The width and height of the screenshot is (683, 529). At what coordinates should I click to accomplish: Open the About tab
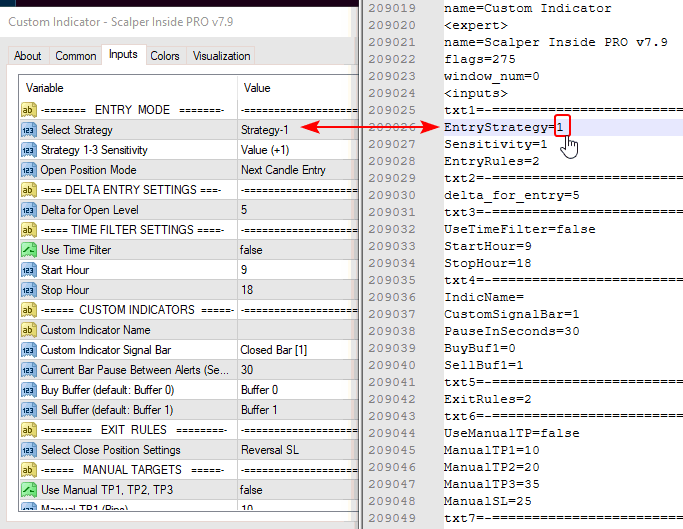click(x=27, y=56)
